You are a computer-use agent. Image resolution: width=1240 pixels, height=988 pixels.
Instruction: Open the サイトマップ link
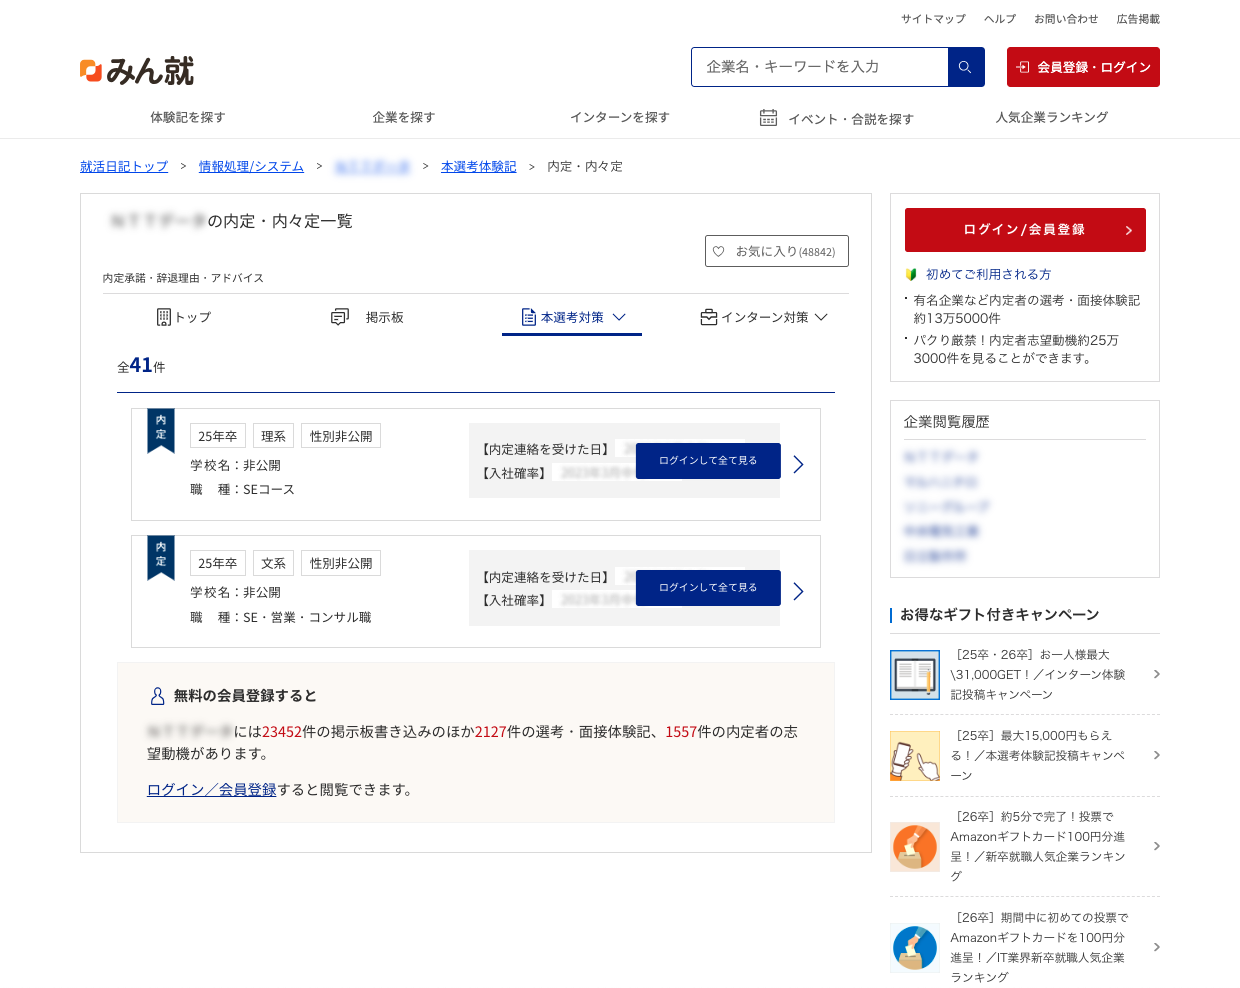pyautogui.click(x=933, y=19)
